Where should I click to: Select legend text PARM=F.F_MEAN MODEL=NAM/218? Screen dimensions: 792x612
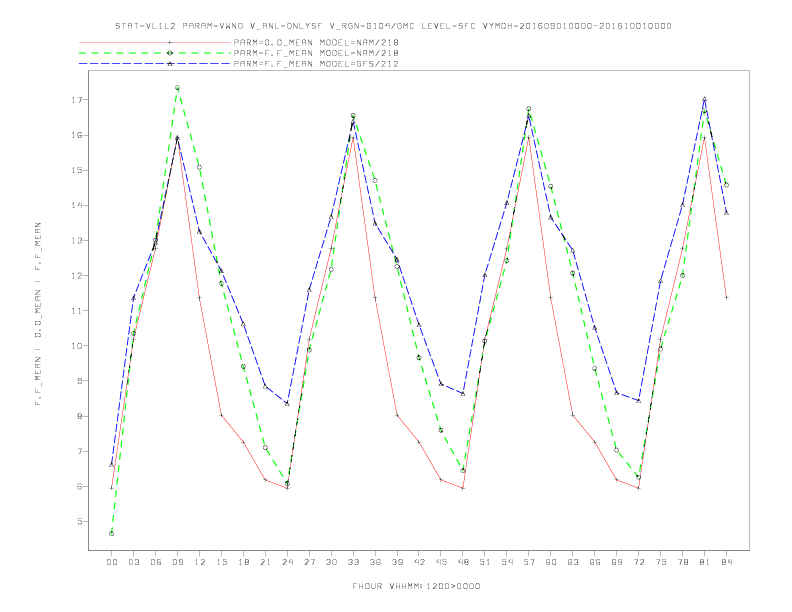coord(316,53)
